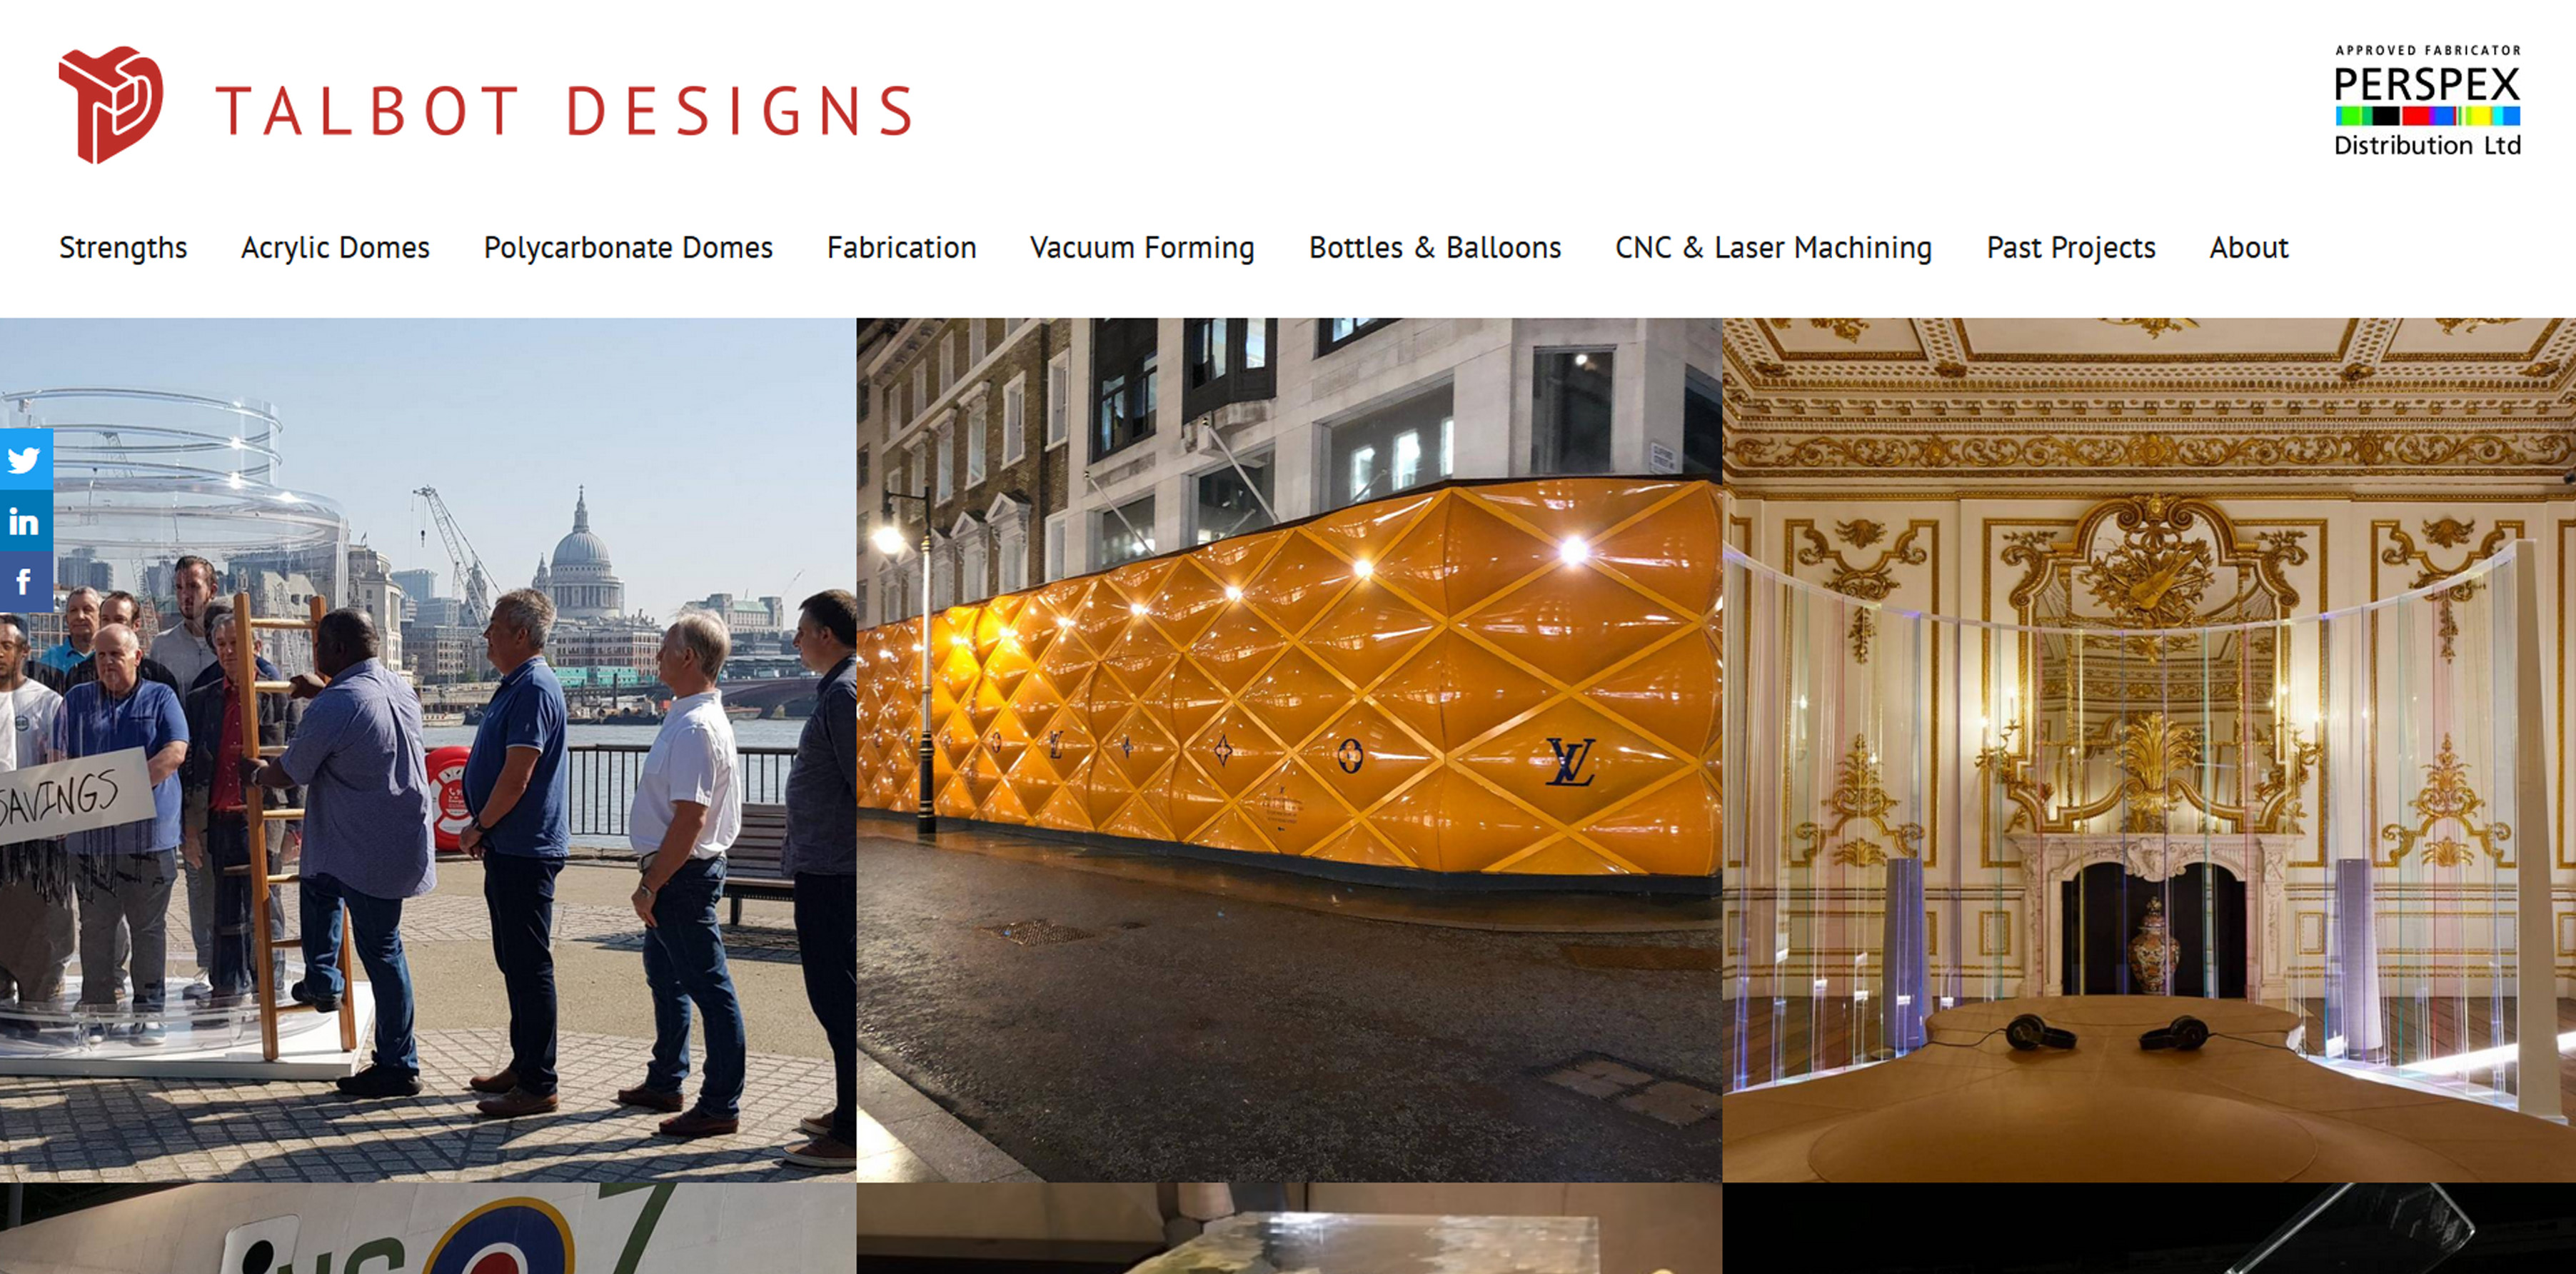
Task: View the Past Projects page
Action: 2070,247
